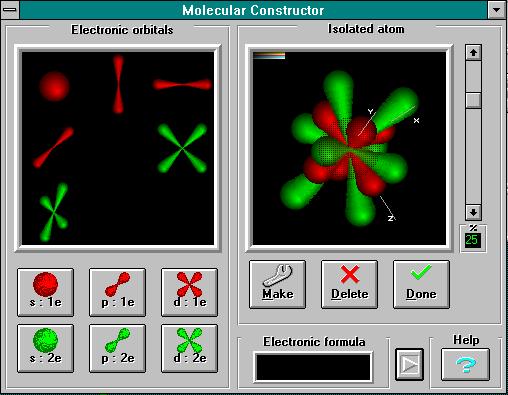
Task: Add the green s : 2e orbital
Action: 45,348
